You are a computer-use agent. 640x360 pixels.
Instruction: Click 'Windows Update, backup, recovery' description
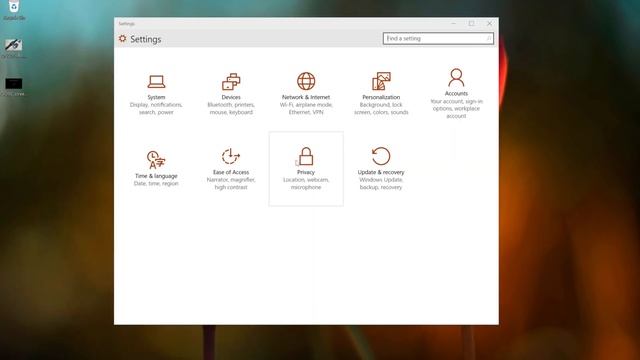click(381, 184)
